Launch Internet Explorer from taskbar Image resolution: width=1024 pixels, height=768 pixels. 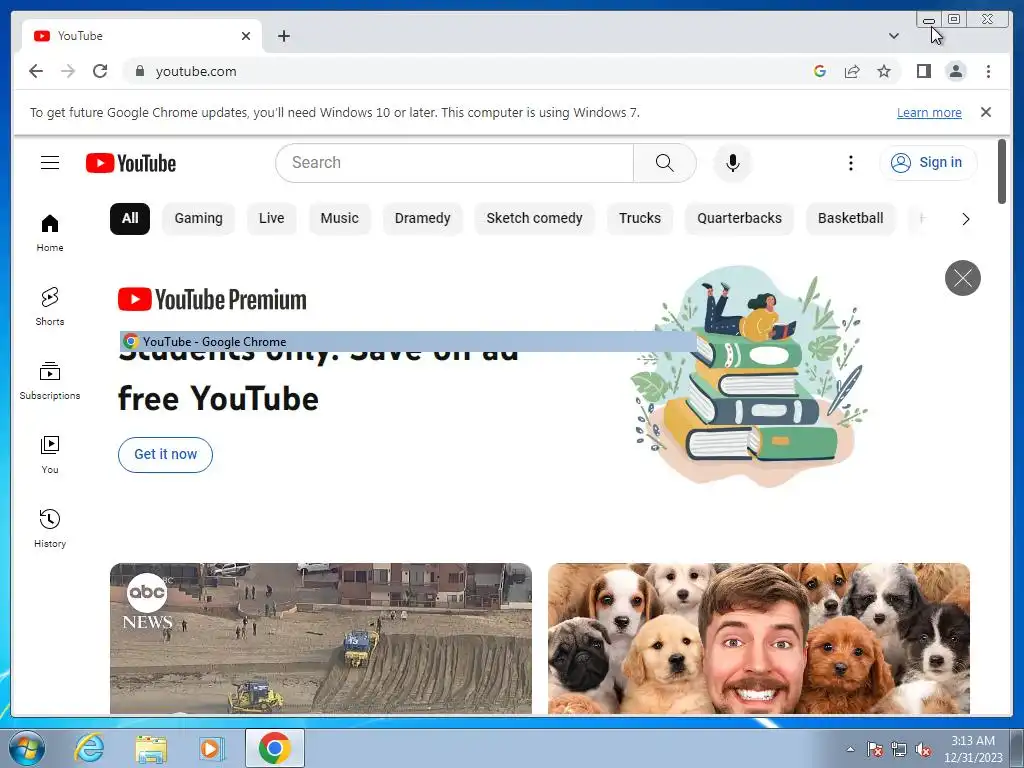[x=89, y=748]
